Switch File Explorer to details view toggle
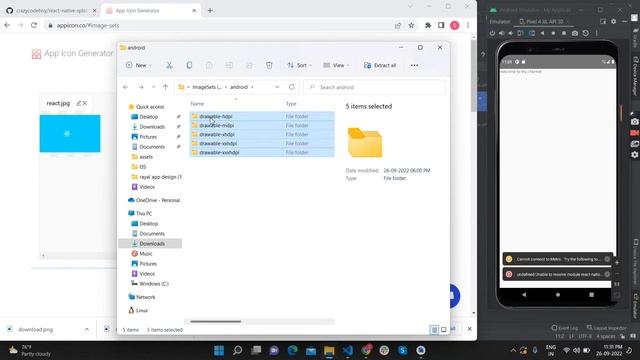Viewport: 640px width, 360px height. 434,329
